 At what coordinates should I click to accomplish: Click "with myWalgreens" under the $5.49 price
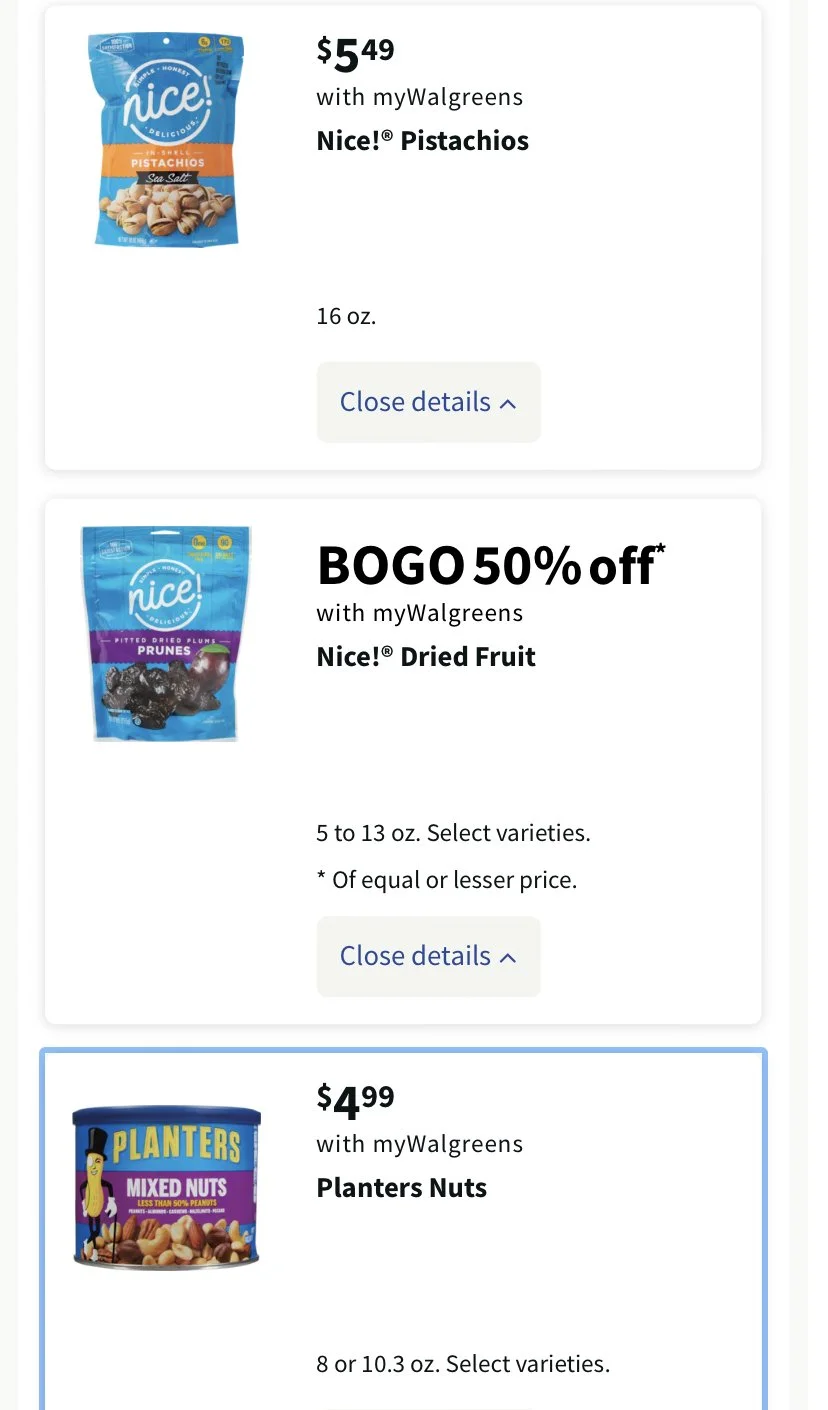coord(419,97)
